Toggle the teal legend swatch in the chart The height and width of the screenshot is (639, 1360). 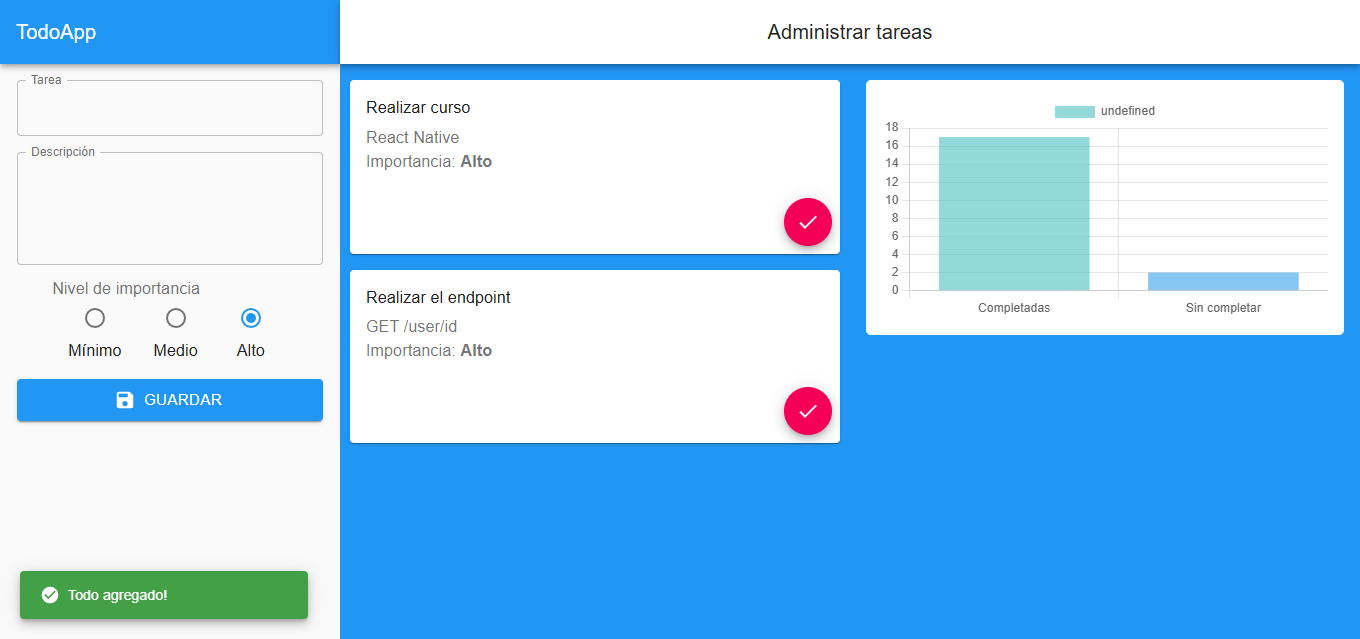pyautogui.click(x=1074, y=111)
